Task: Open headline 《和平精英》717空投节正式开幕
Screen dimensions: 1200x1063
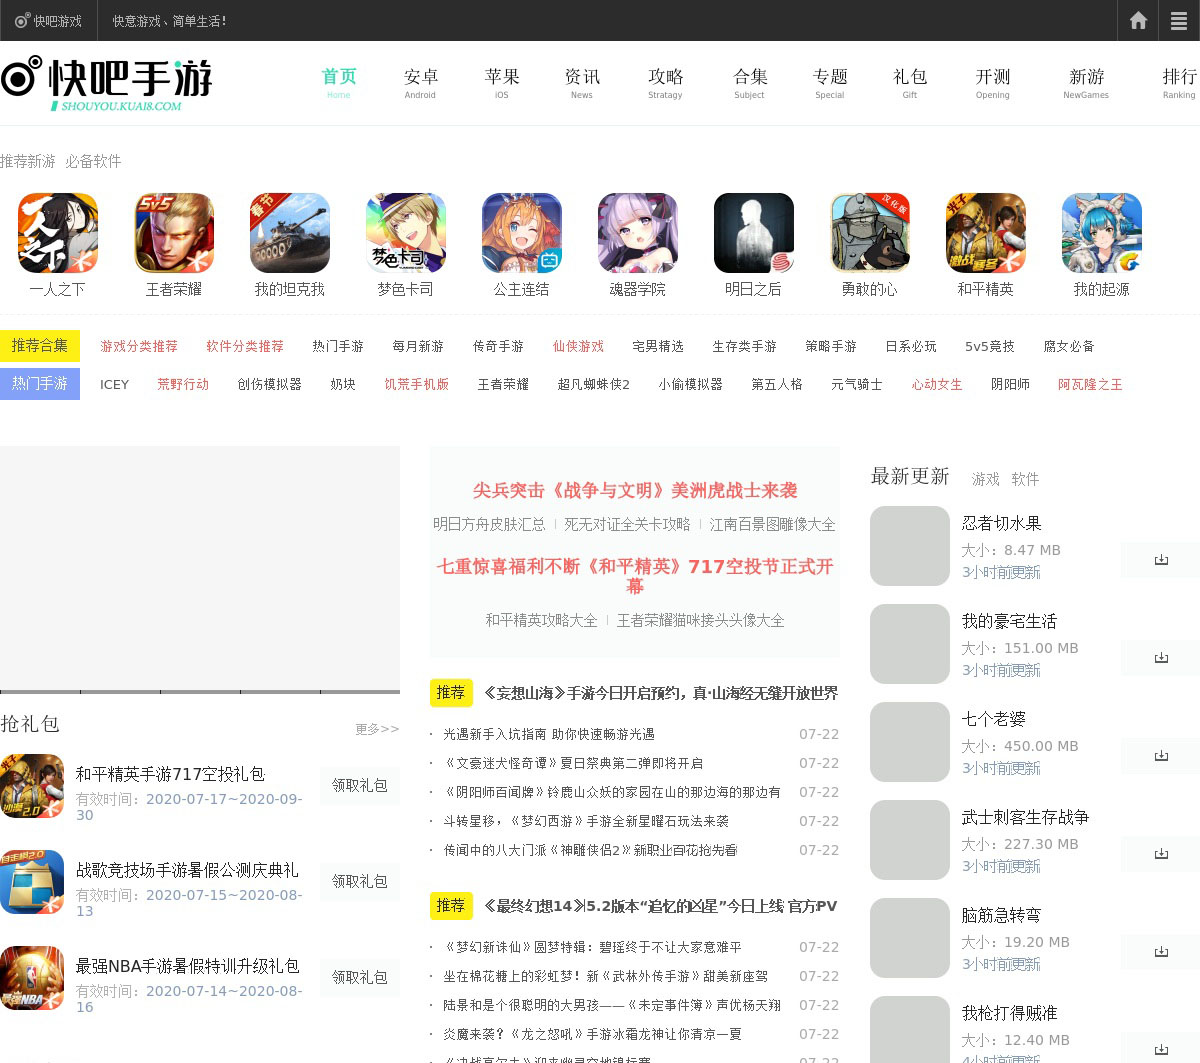Action: pos(635,576)
